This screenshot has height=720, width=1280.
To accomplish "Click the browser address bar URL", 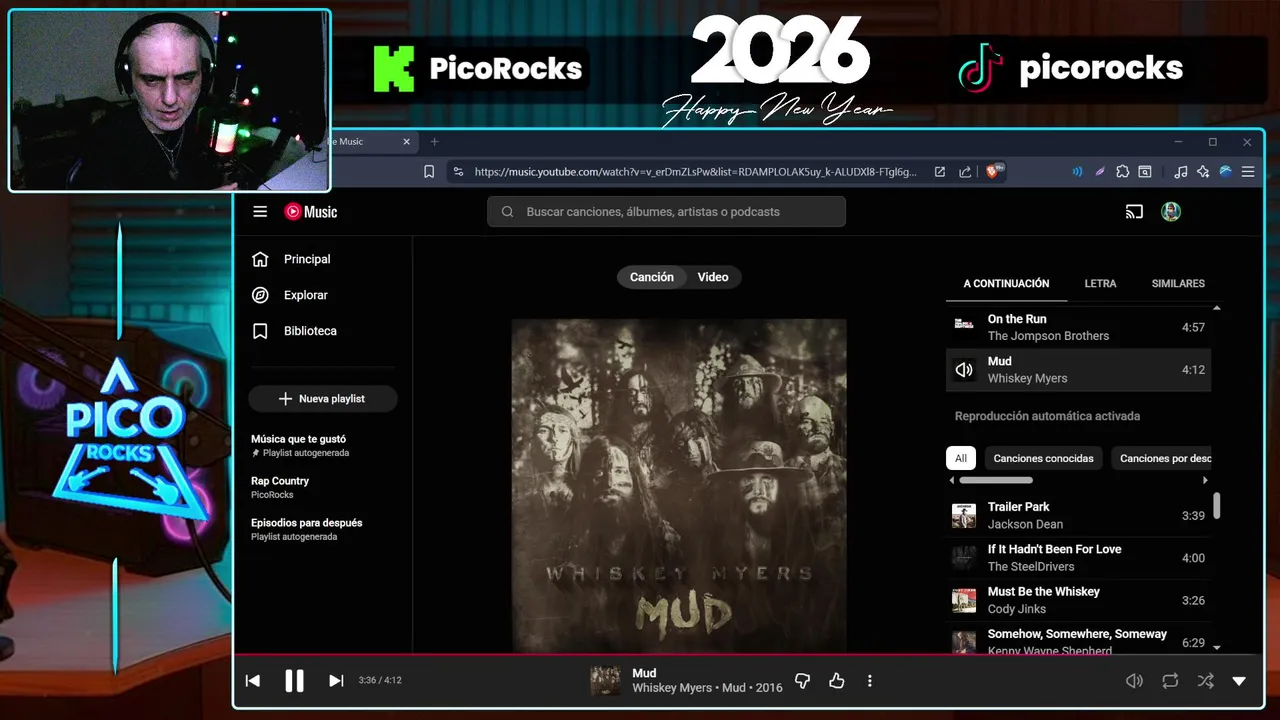I will [695, 172].
